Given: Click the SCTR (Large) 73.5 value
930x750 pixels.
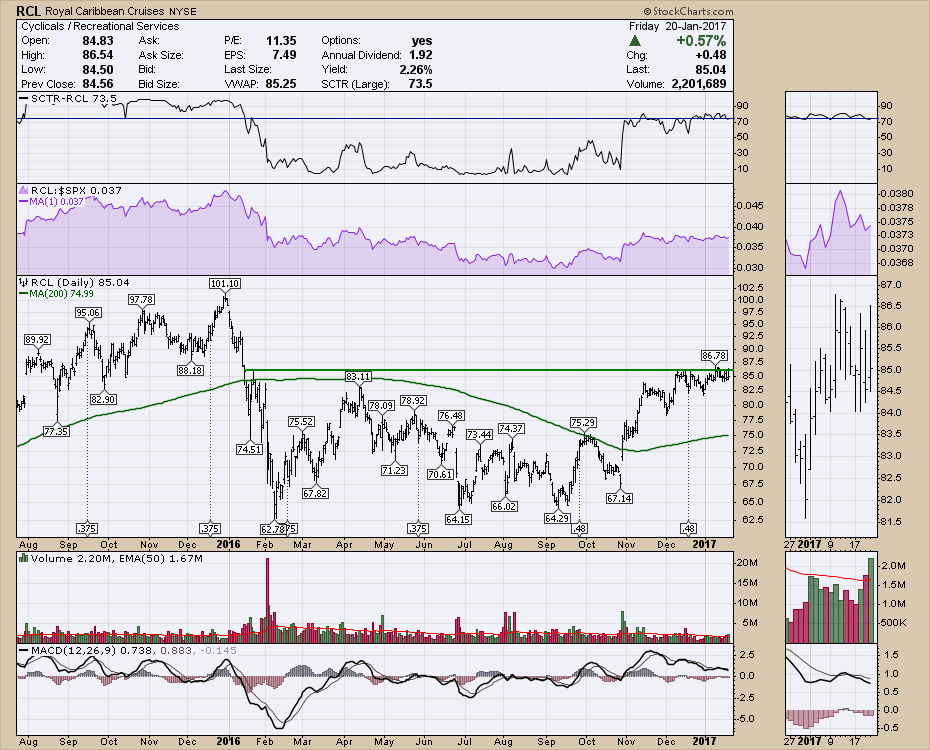Looking at the screenshot, I should pyautogui.click(x=421, y=84).
